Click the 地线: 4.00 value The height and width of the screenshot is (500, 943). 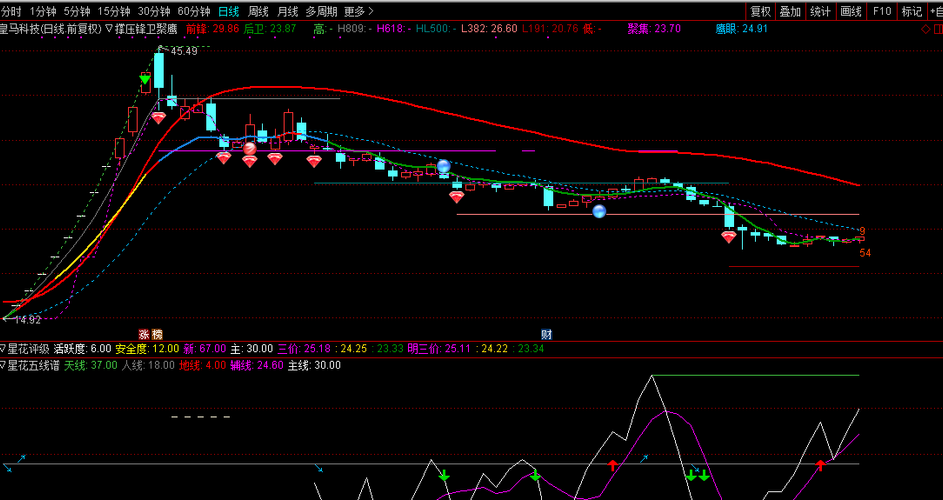pos(203,365)
